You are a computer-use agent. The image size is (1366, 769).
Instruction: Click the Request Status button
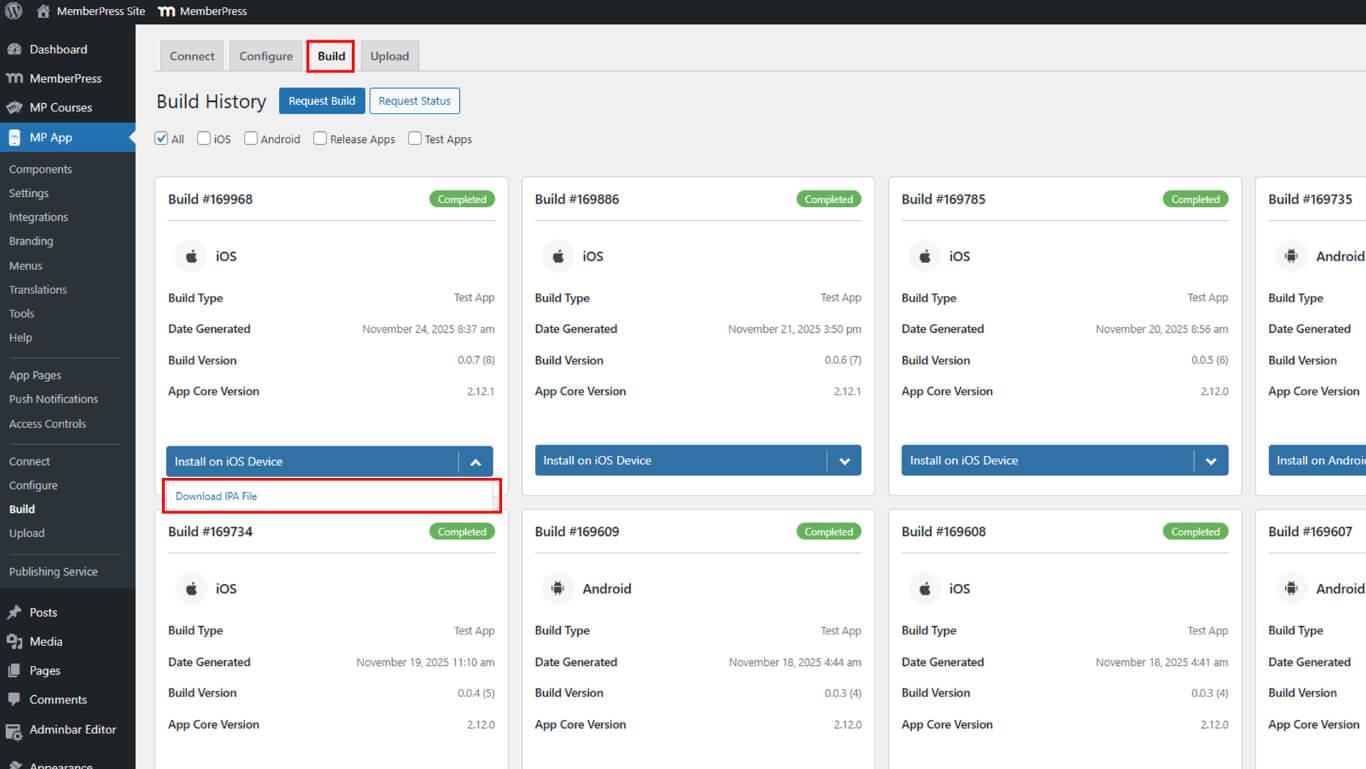point(414,101)
